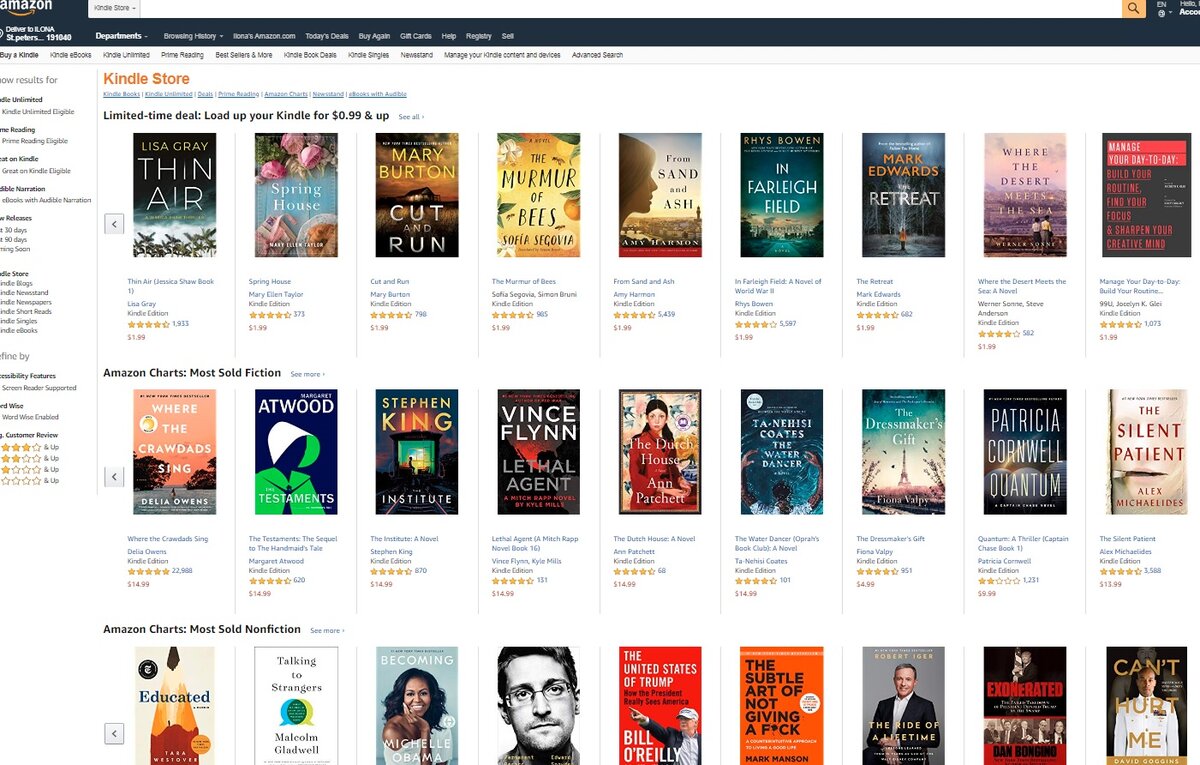Open Advanced Search link
1200x765 pixels.
point(598,55)
